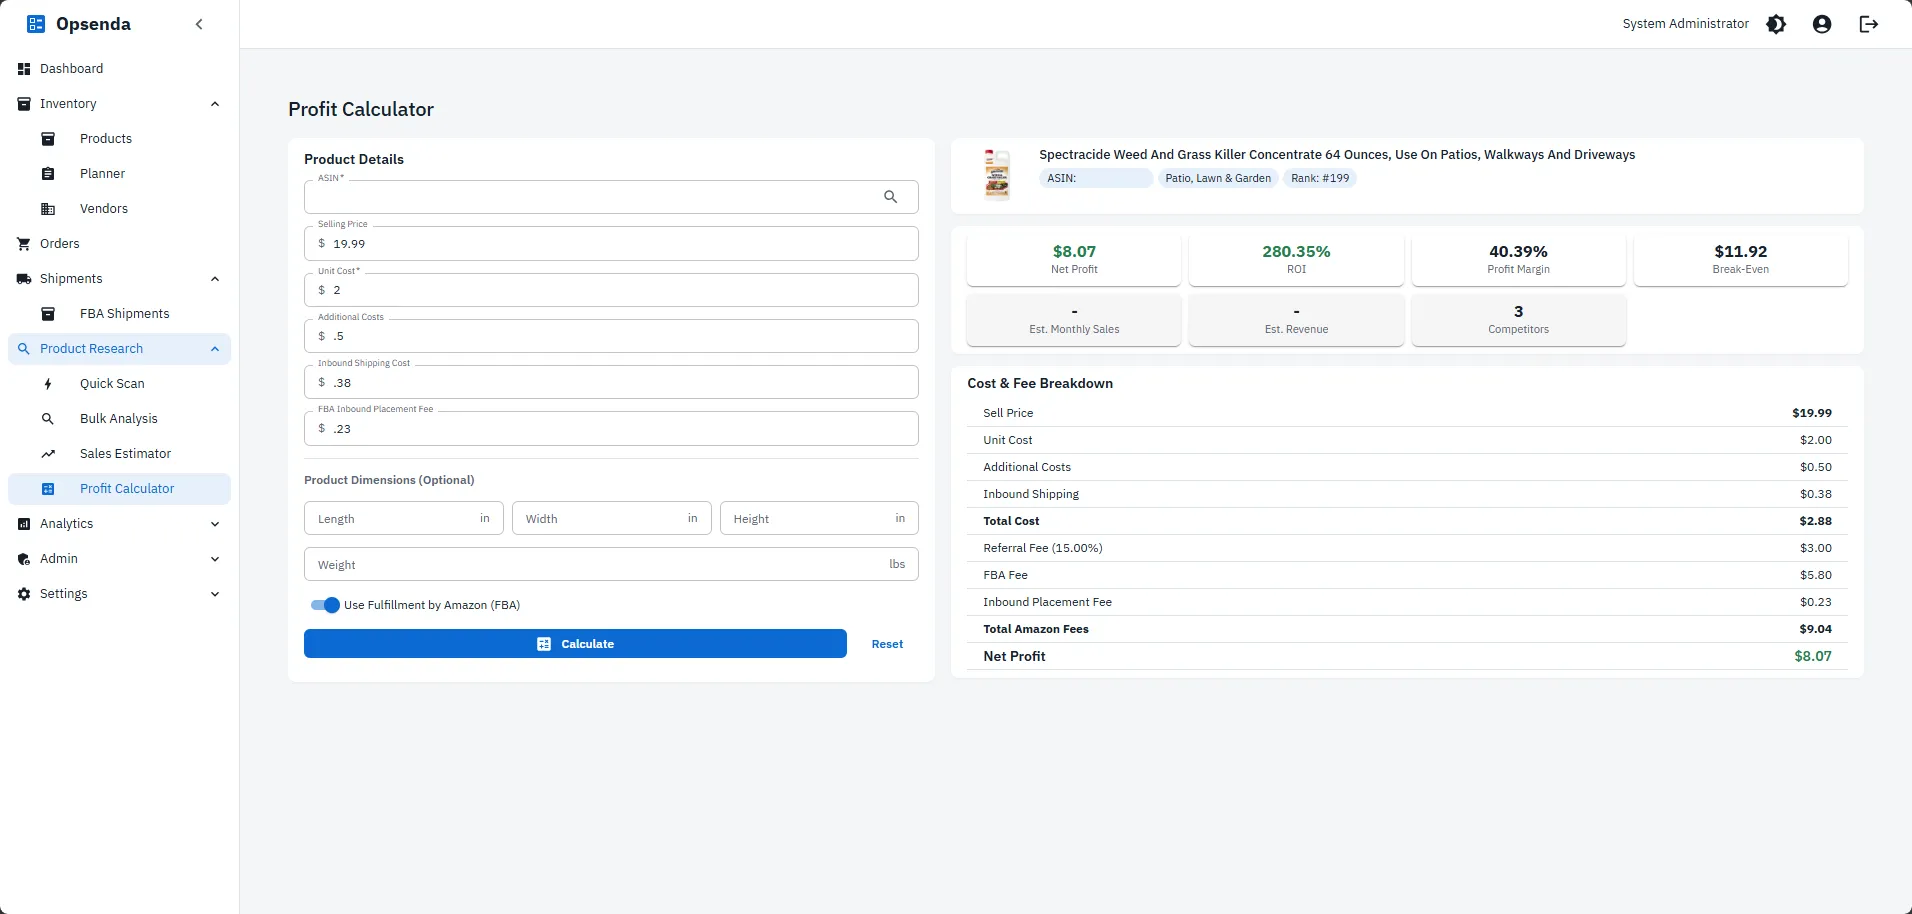Image resolution: width=1912 pixels, height=914 pixels.
Task: Click the Weight field
Action: point(611,565)
